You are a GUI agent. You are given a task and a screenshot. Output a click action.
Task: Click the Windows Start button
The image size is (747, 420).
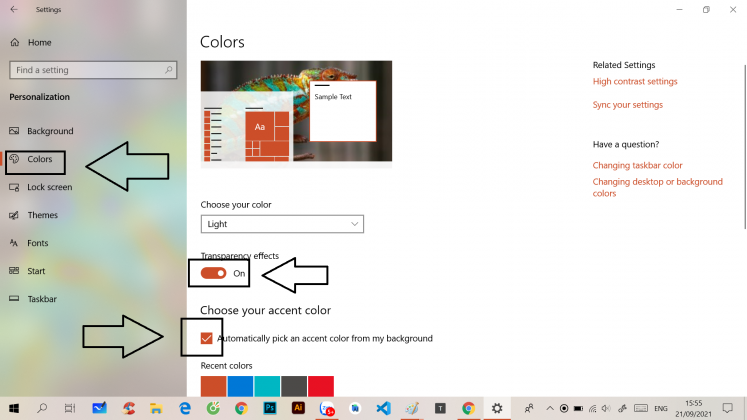click(14, 408)
